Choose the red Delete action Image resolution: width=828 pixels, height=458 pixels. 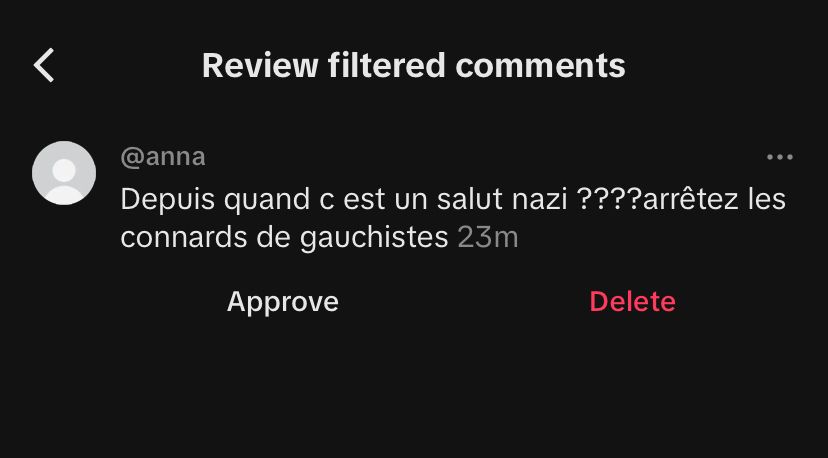[x=633, y=302]
